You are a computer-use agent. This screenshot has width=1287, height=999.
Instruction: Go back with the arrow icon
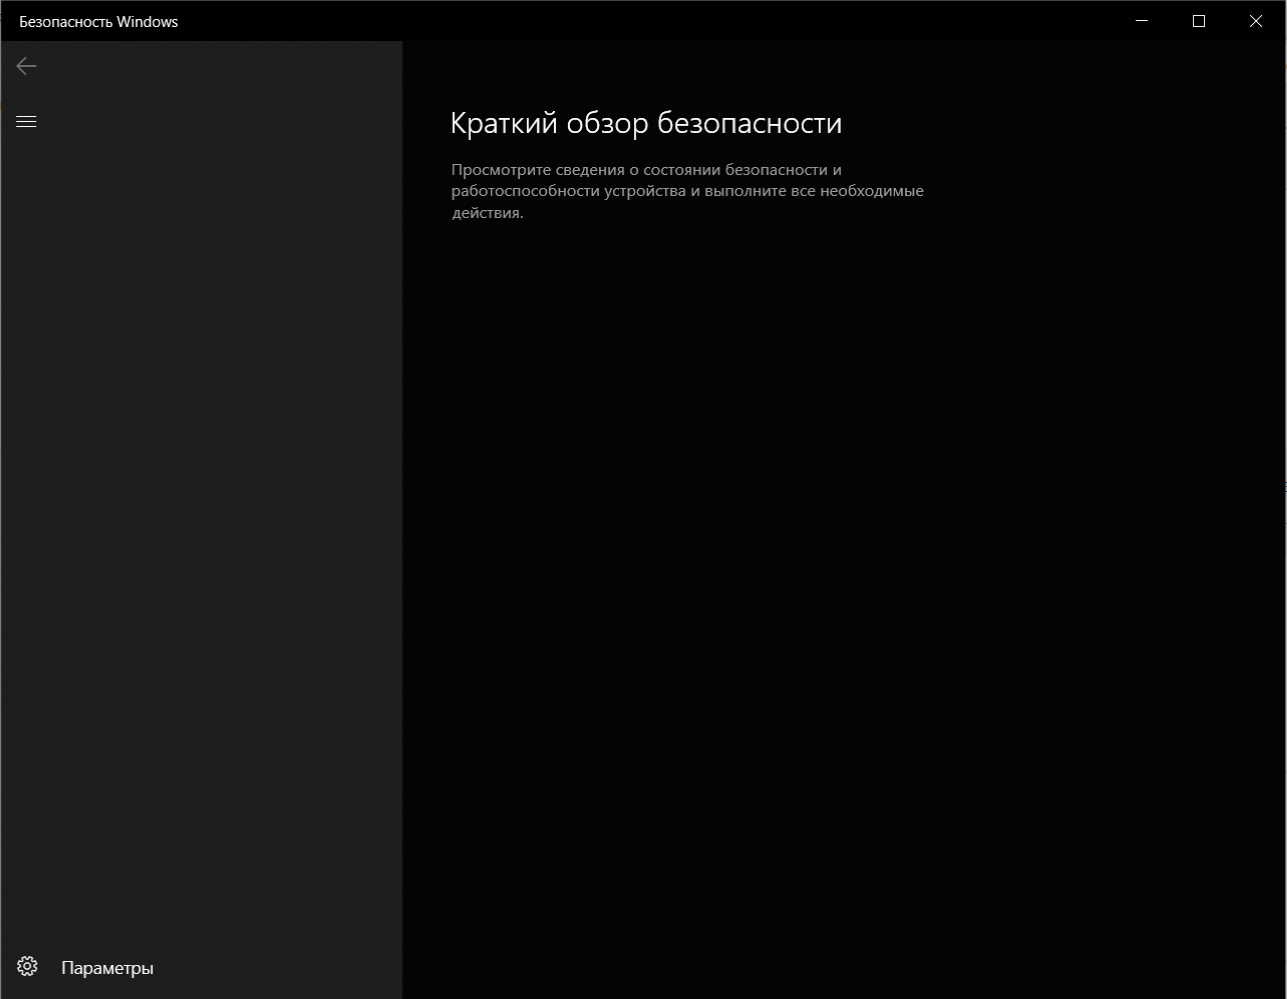point(26,66)
